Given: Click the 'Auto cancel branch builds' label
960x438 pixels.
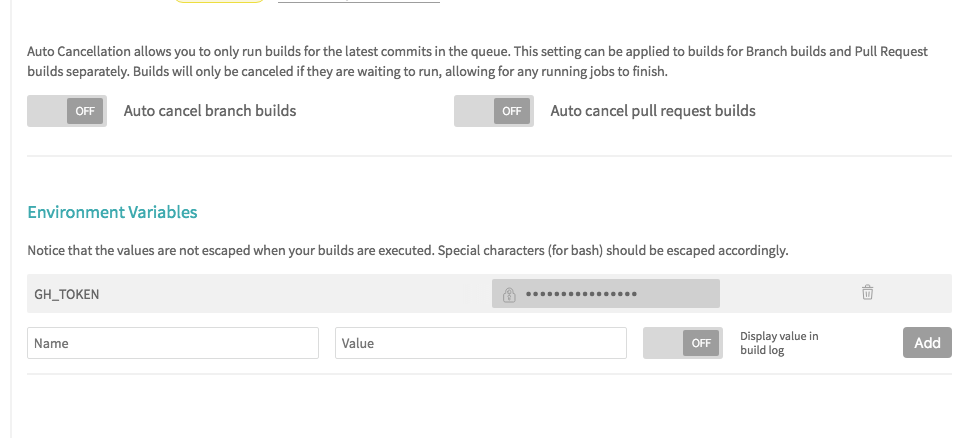Looking at the screenshot, I should [210, 111].
